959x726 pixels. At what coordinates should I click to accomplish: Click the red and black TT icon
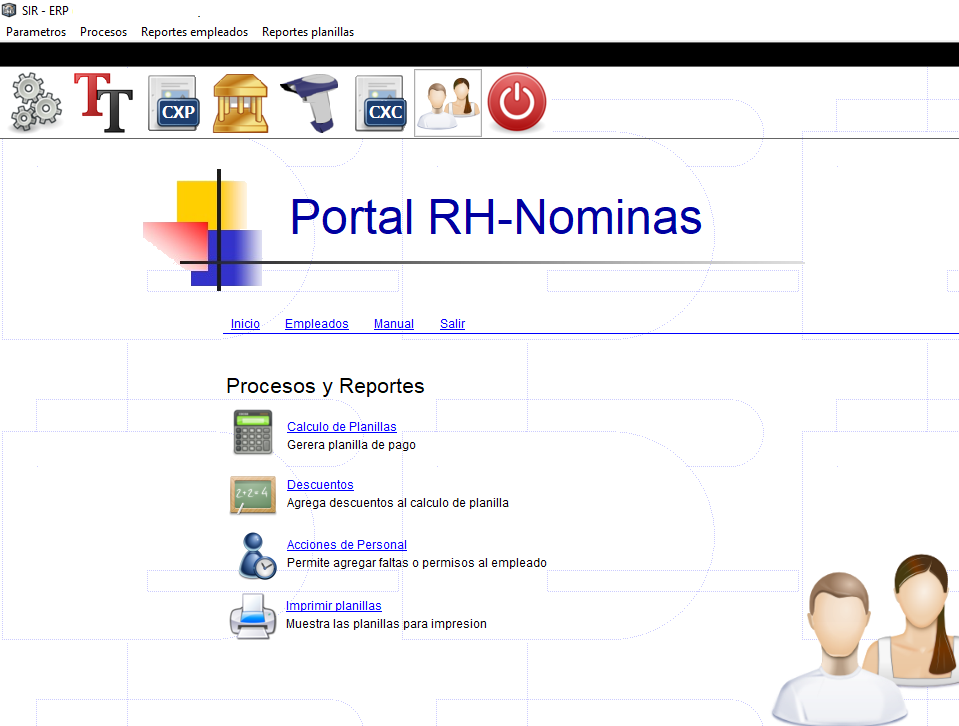tap(103, 102)
